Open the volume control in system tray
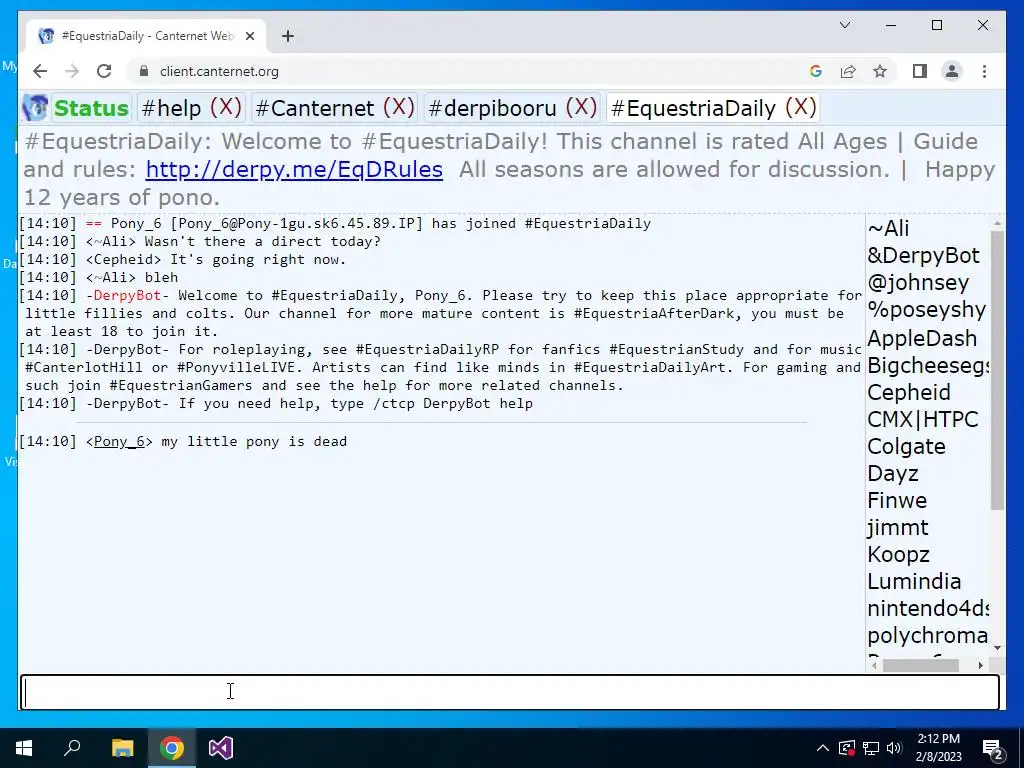The height and width of the screenshot is (768, 1024). pos(895,748)
